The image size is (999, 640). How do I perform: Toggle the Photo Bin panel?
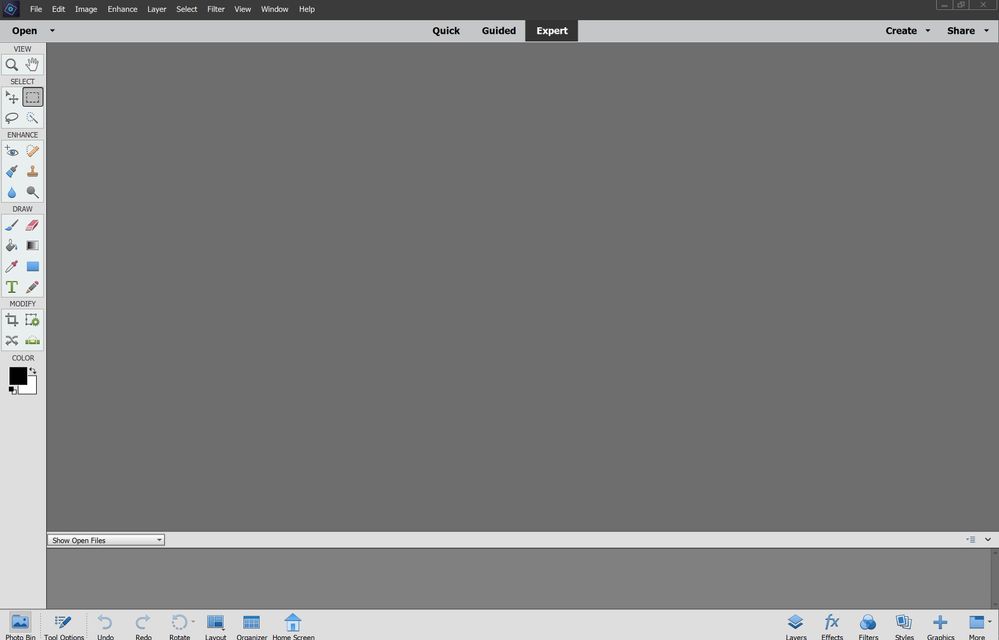point(18,624)
